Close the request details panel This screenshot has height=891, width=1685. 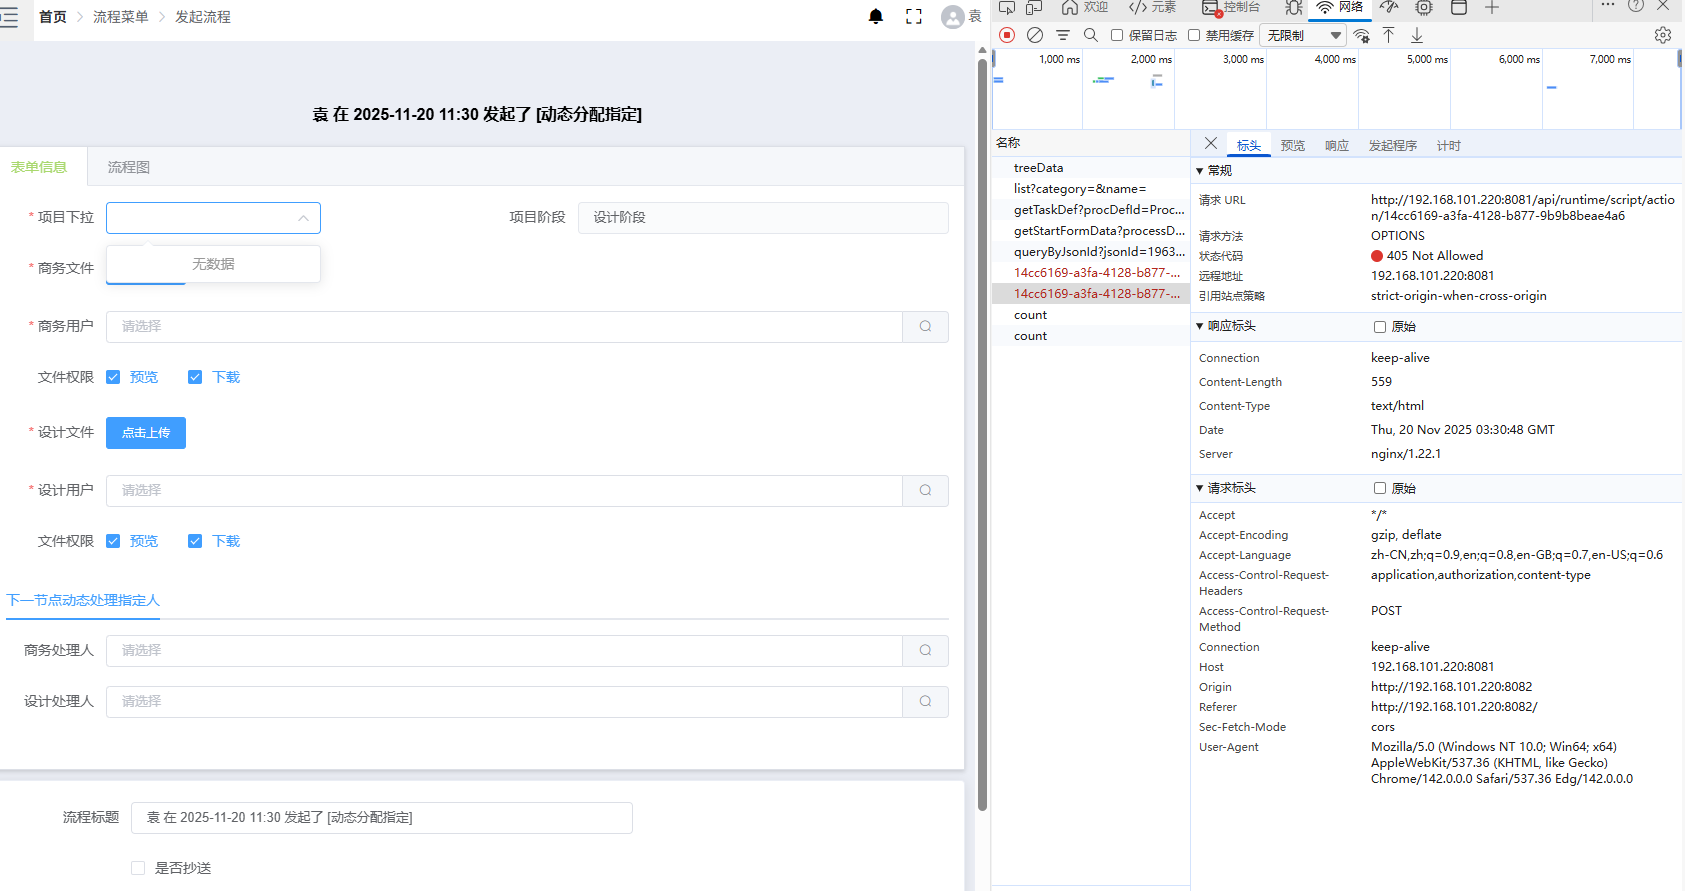pyautogui.click(x=1211, y=143)
